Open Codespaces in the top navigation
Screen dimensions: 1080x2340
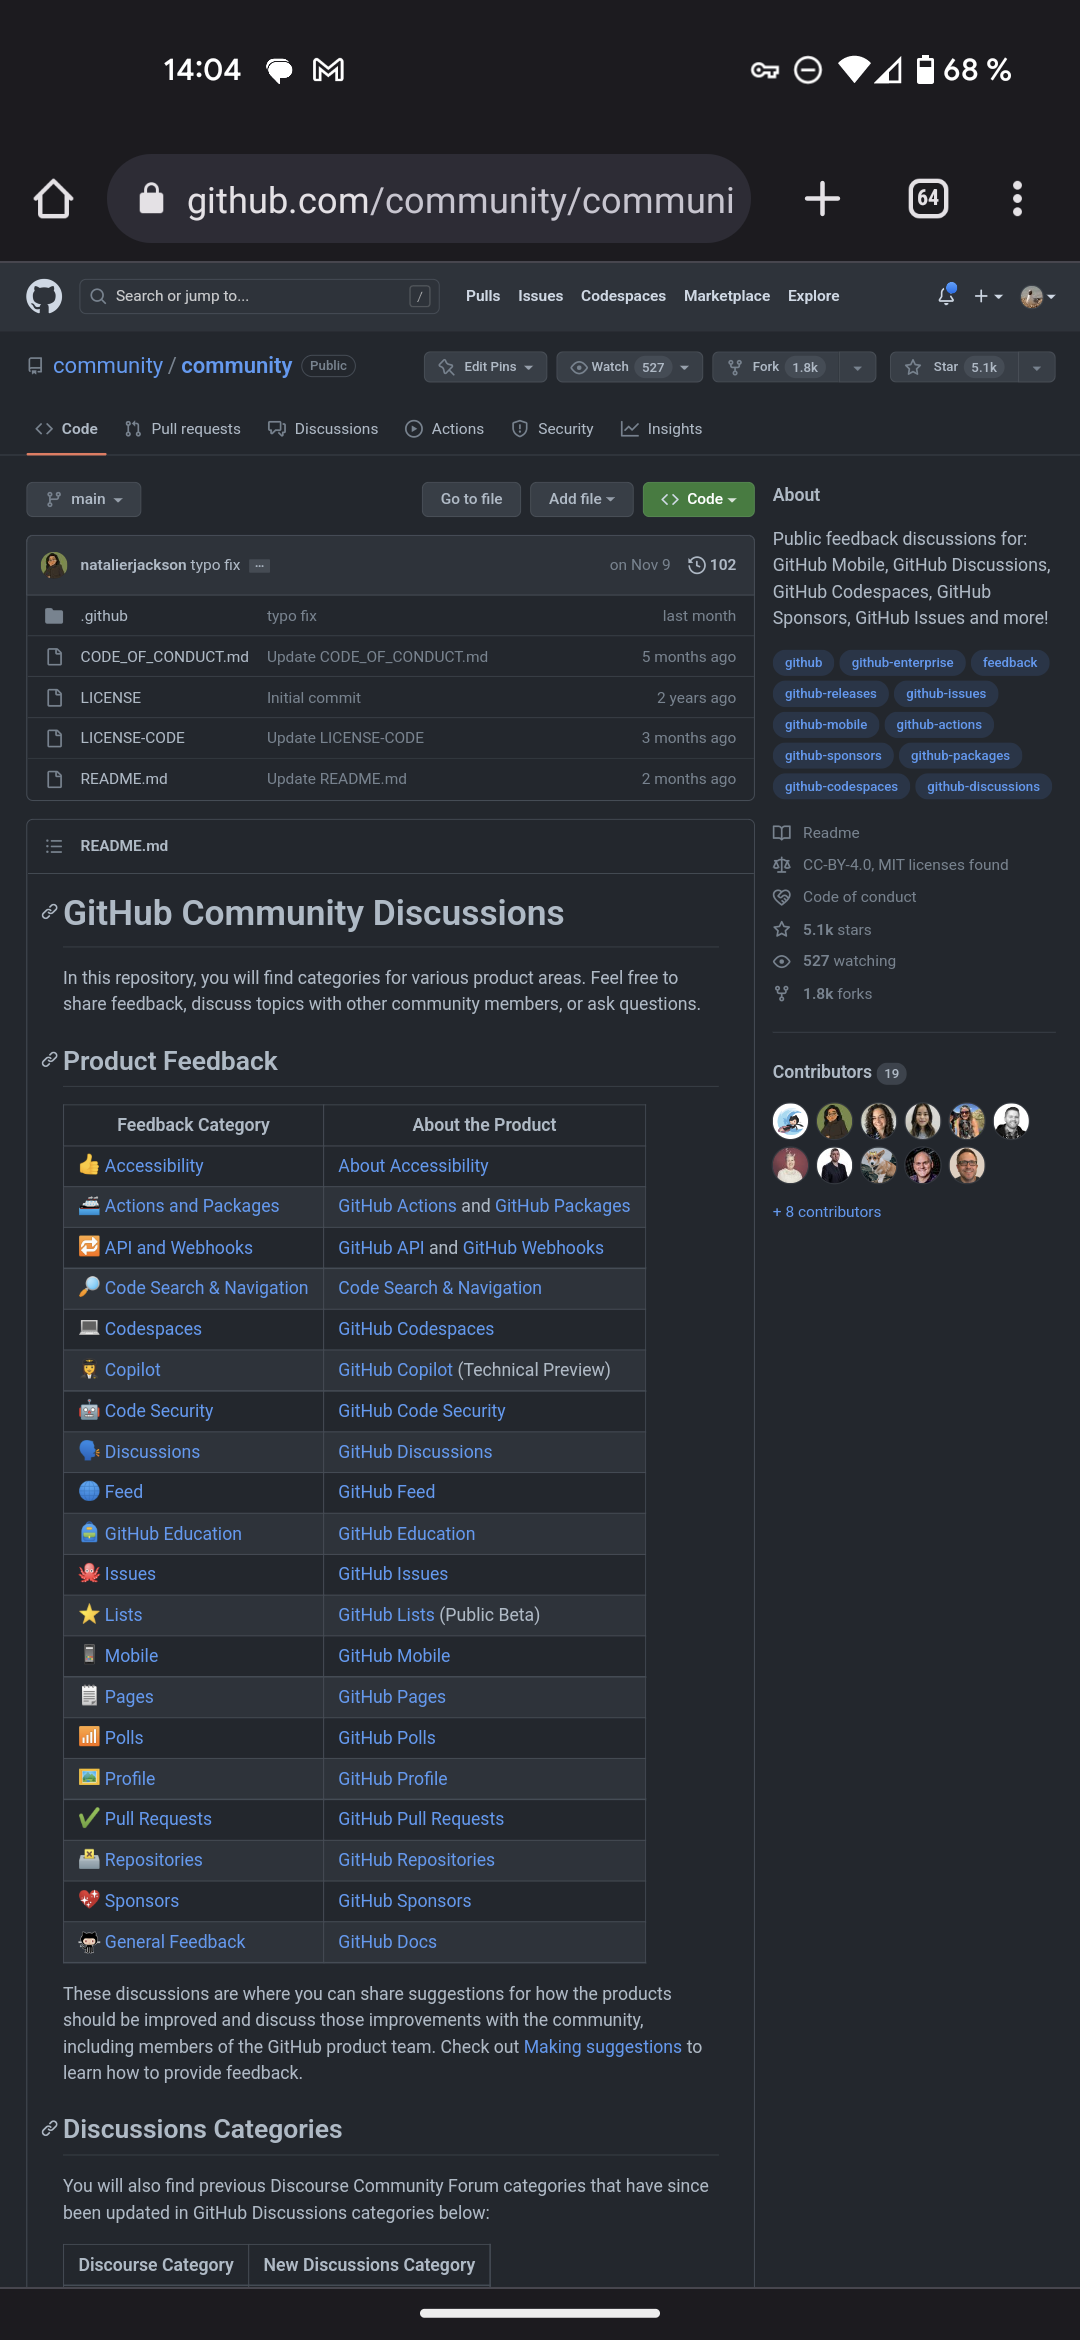[x=623, y=296]
